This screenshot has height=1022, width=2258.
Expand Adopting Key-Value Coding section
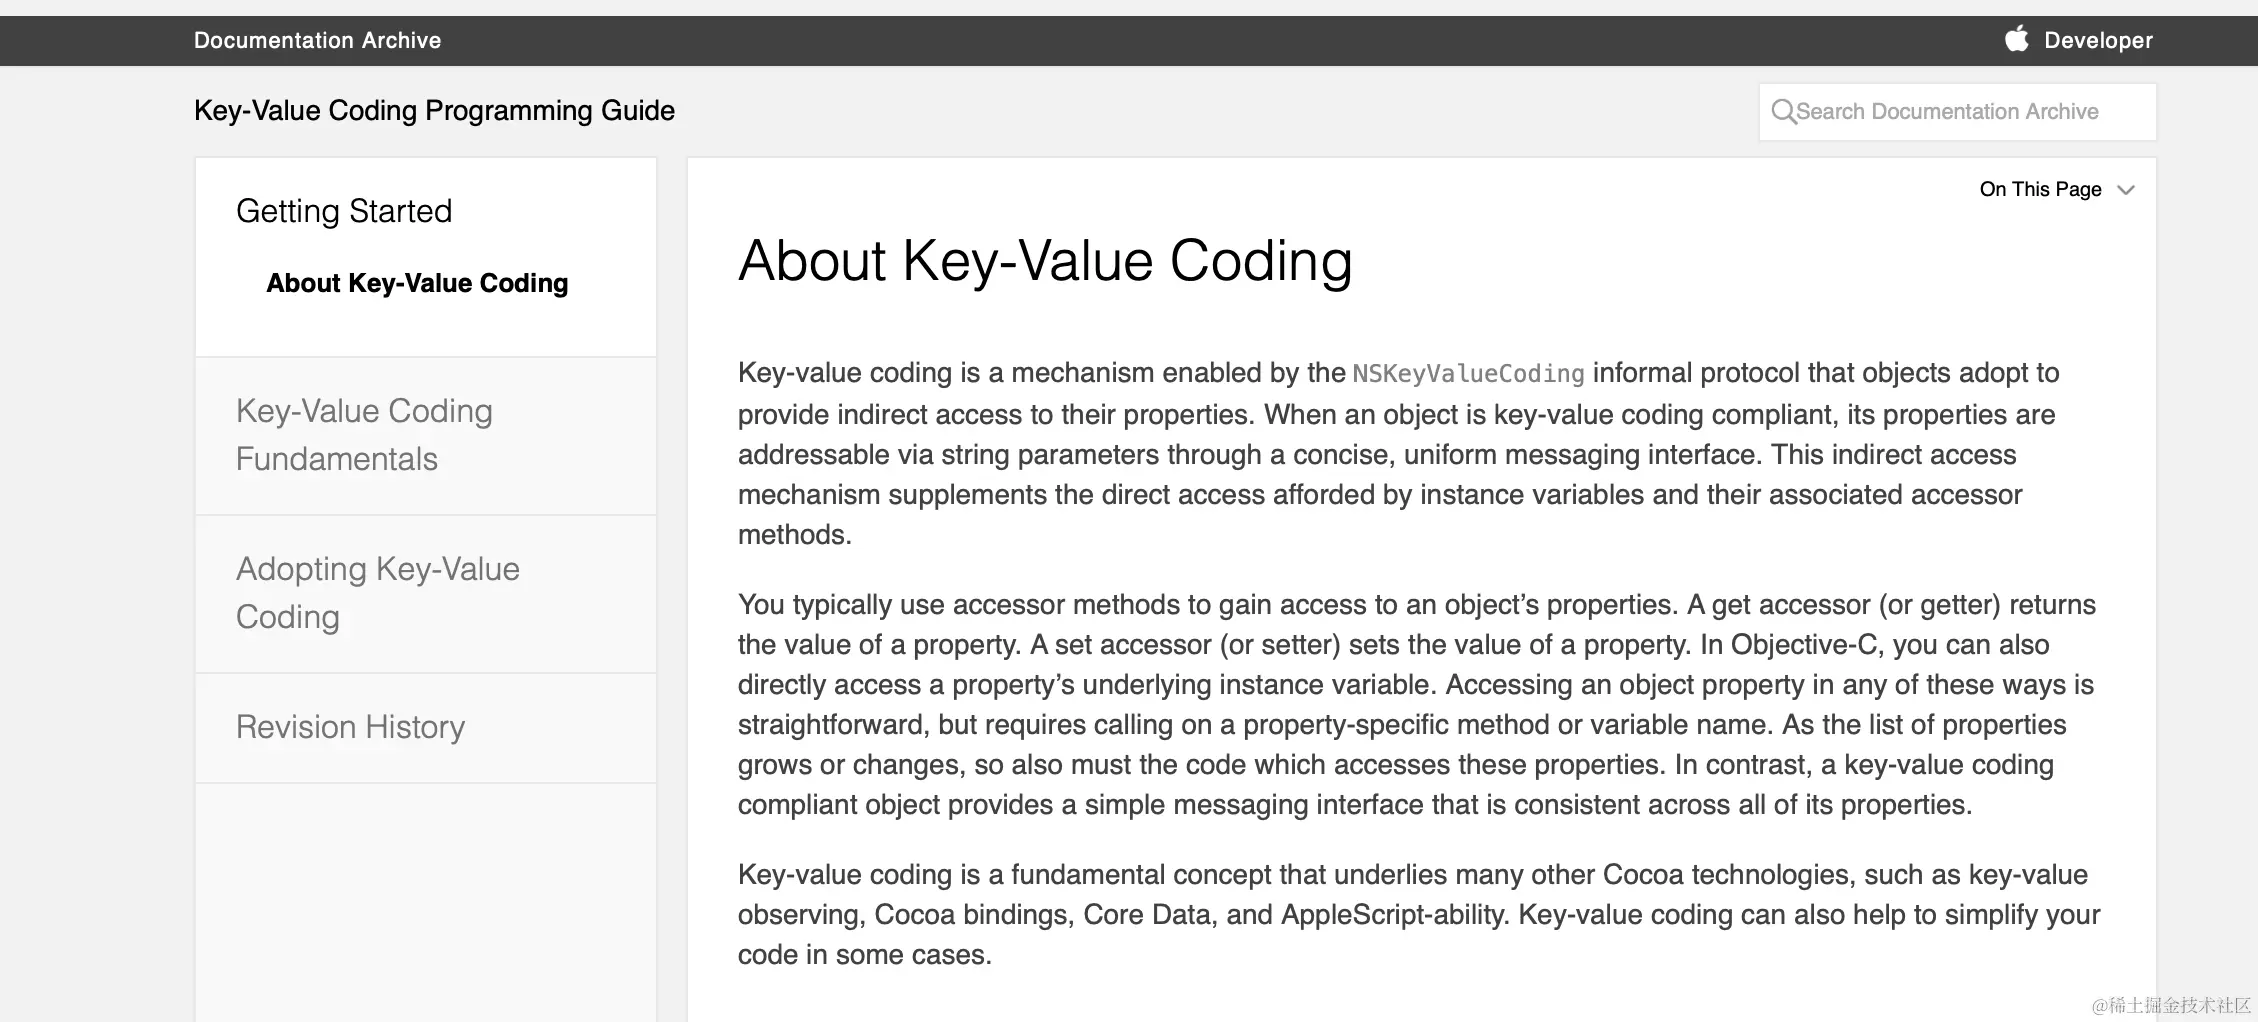pos(426,593)
